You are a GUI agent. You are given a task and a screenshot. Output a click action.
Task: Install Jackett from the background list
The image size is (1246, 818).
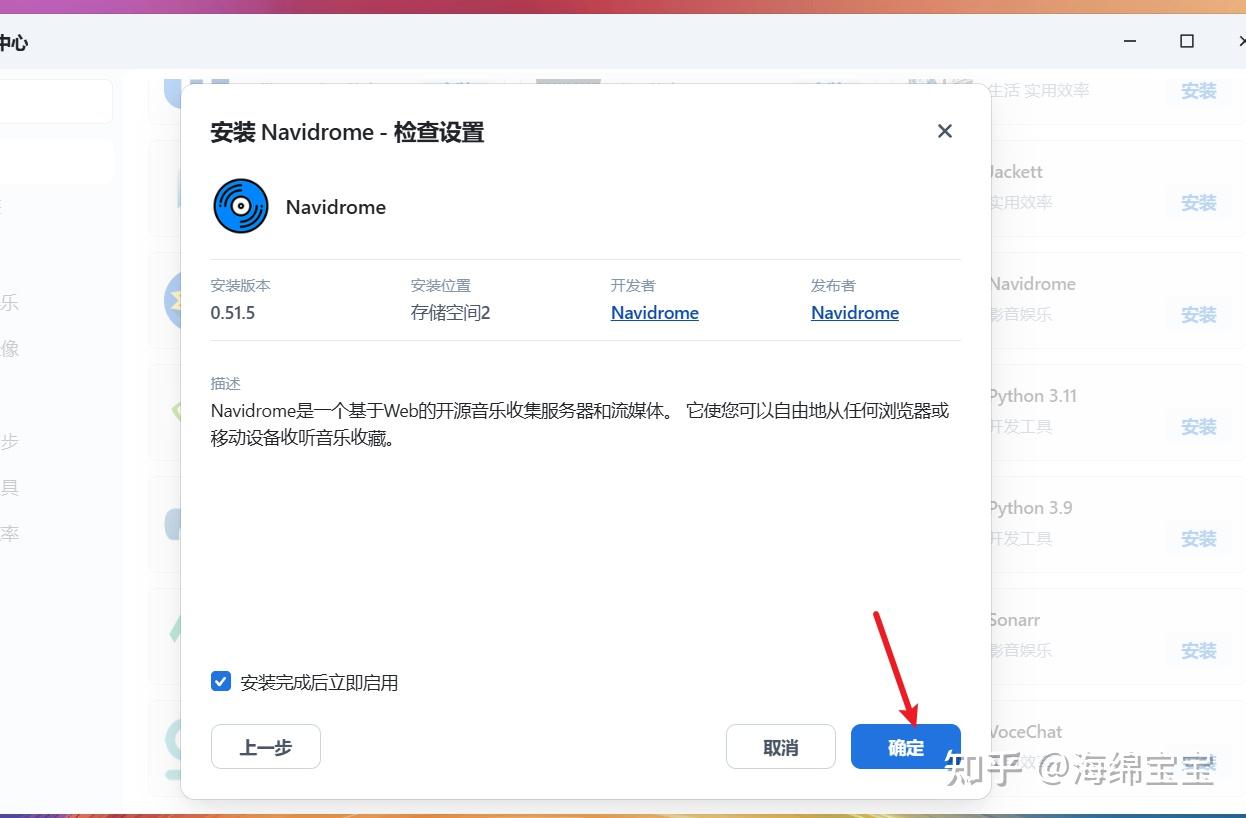coord(1198,203)
